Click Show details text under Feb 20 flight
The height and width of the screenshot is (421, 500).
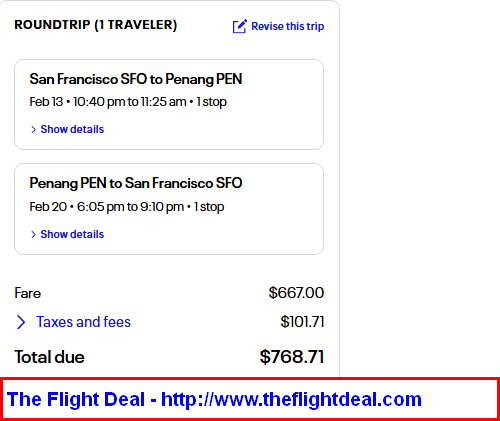tap(72, 234)
